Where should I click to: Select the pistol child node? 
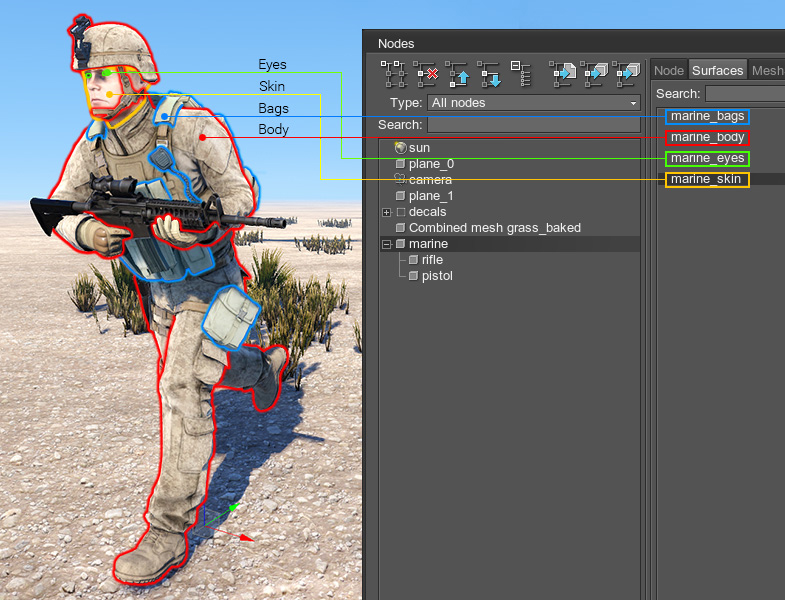tap(436, 276)
